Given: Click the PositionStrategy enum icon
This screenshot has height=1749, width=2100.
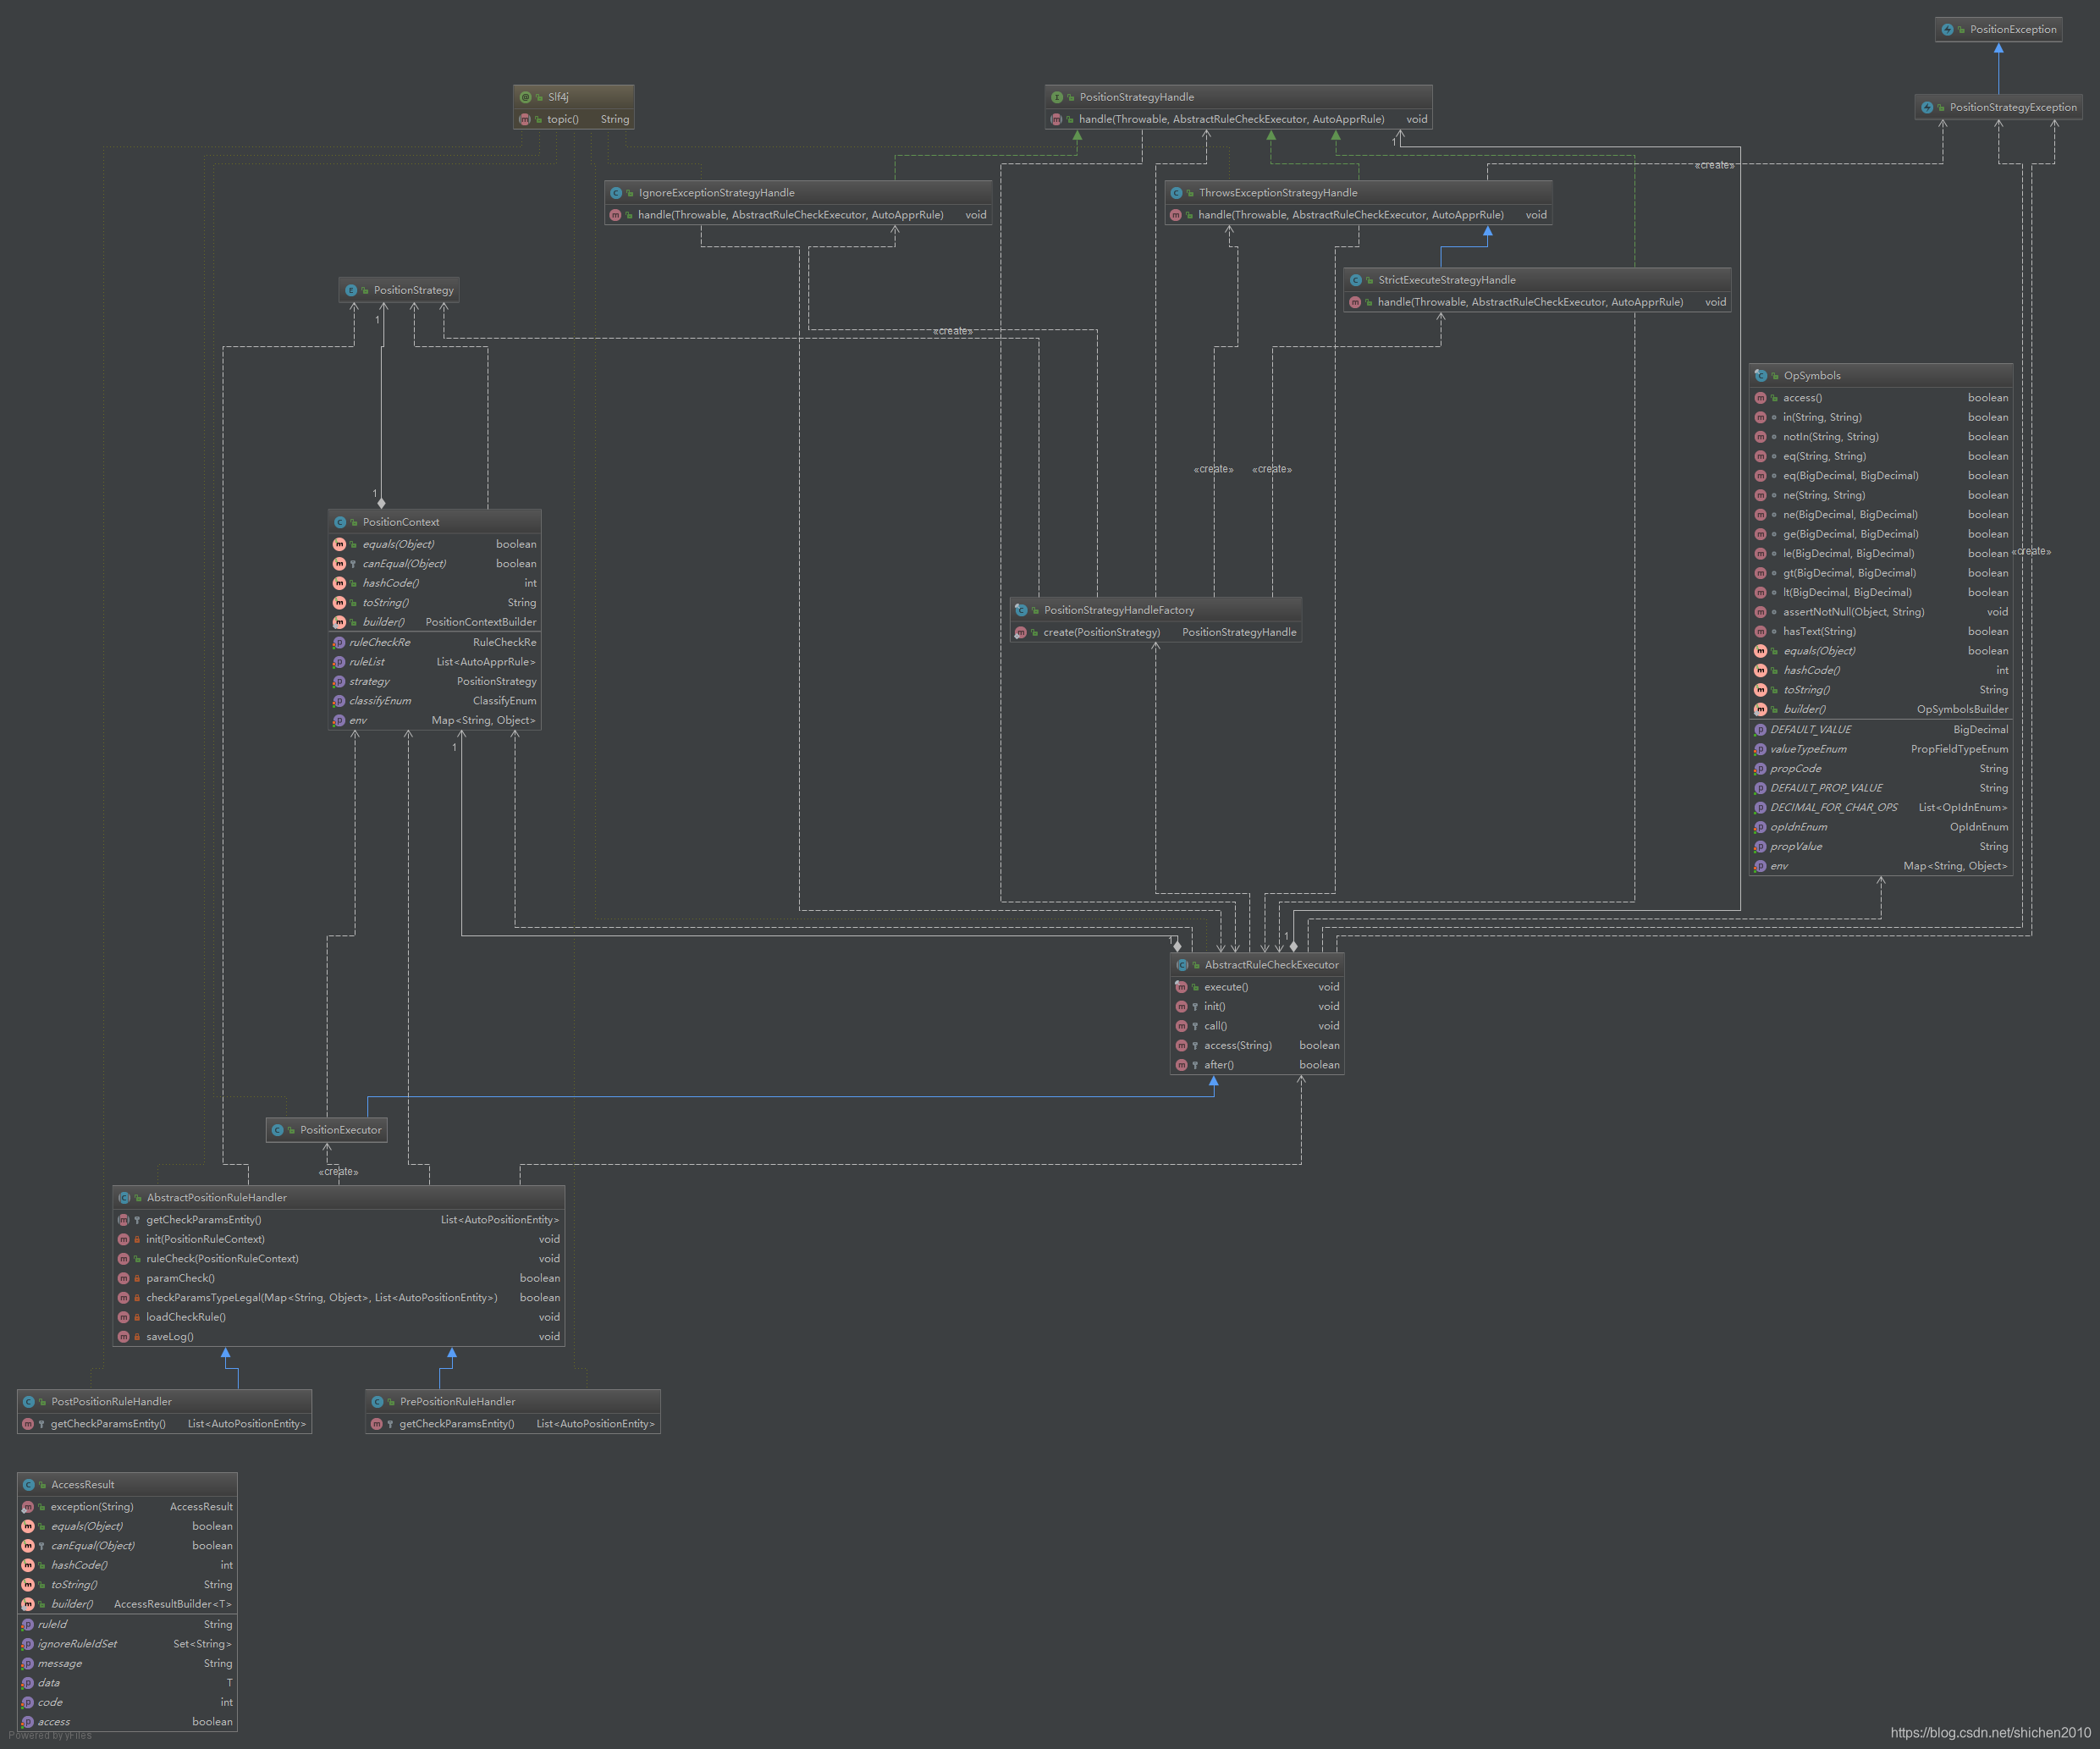Looking at the screenshot, I should (351, 290).
